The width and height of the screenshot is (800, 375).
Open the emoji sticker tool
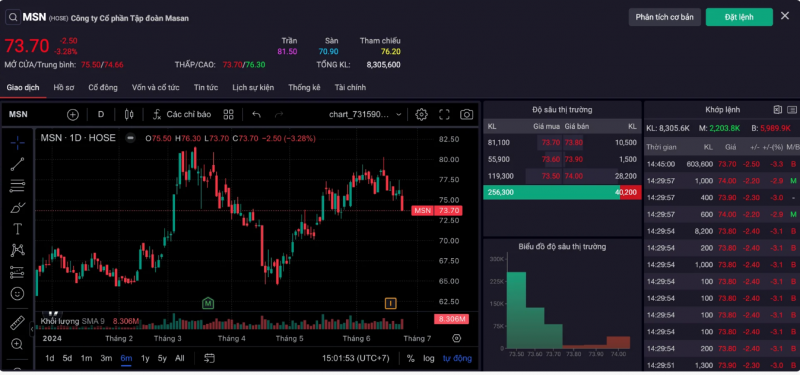(17, 294)
